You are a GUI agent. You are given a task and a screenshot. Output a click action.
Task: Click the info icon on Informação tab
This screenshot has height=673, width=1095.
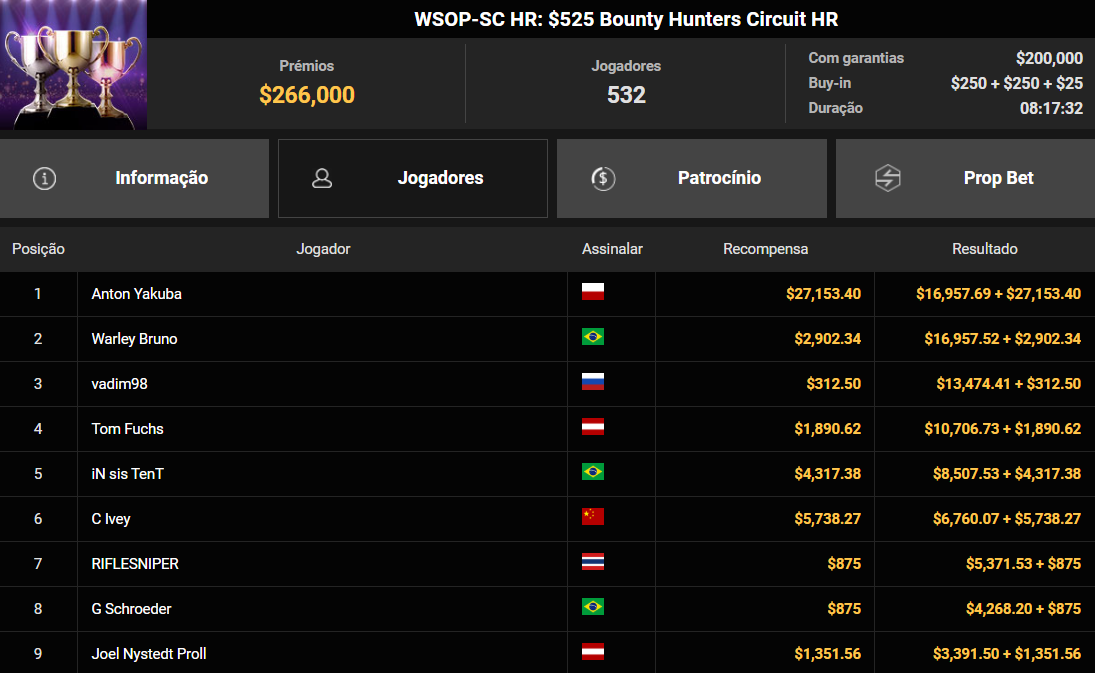[x=43, y=178]
